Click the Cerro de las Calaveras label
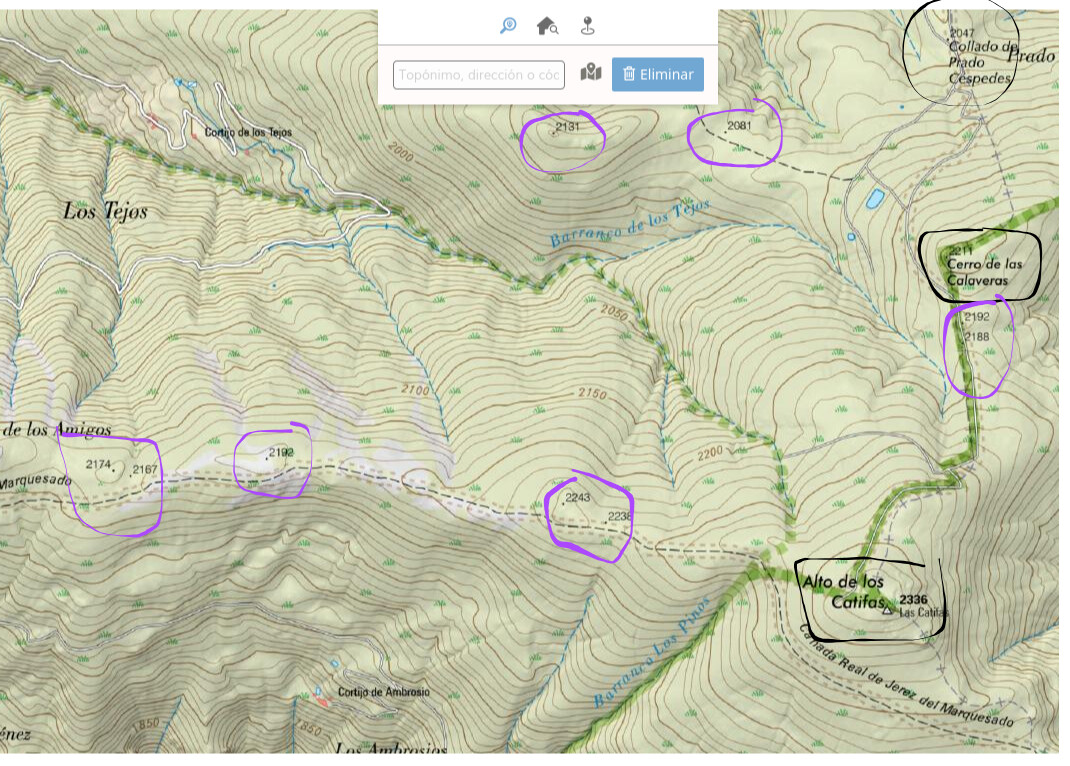 pyautogui.click(x=984, y=271)
